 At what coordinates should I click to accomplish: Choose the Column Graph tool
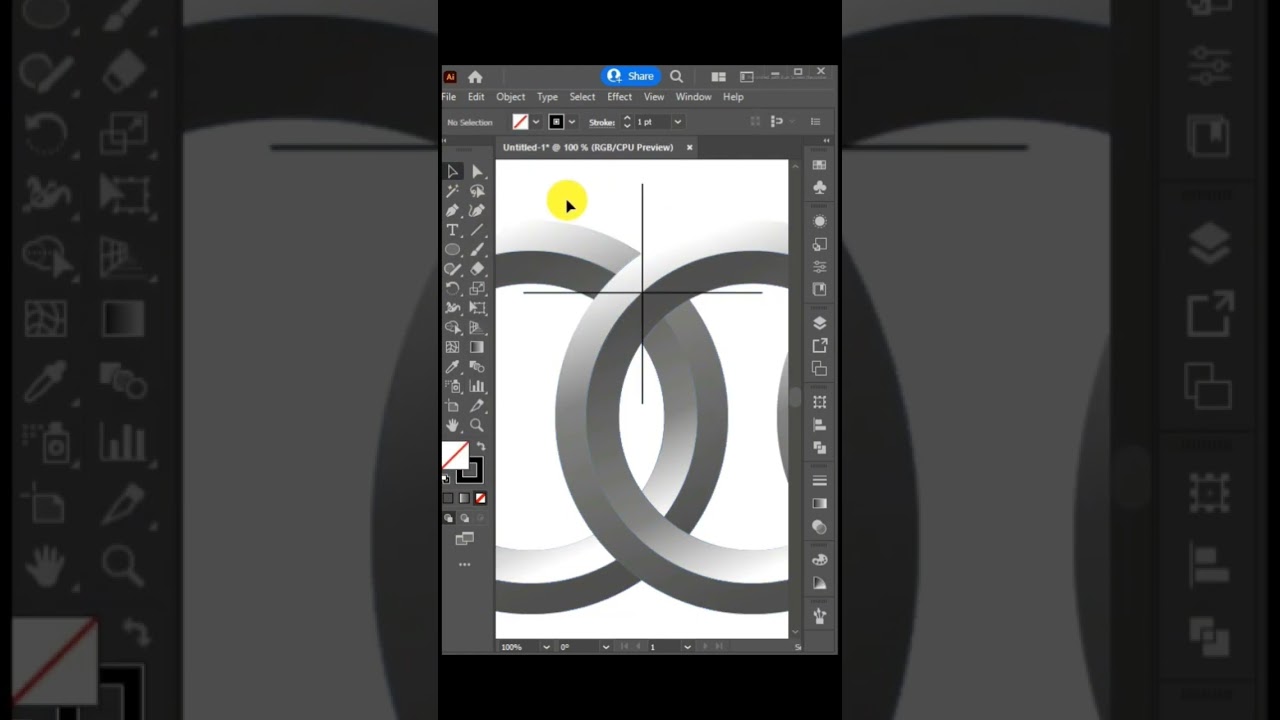[477, 386]
